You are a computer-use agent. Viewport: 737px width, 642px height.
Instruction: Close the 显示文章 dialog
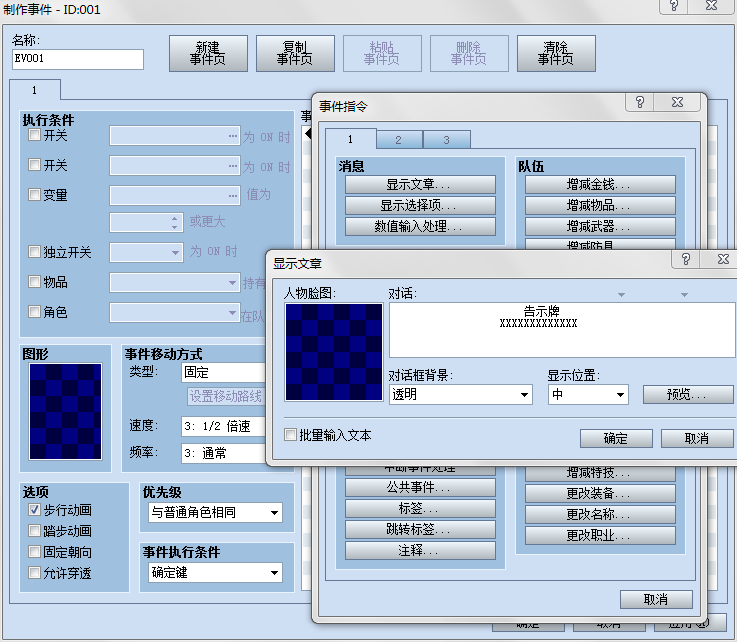[723, 259]
